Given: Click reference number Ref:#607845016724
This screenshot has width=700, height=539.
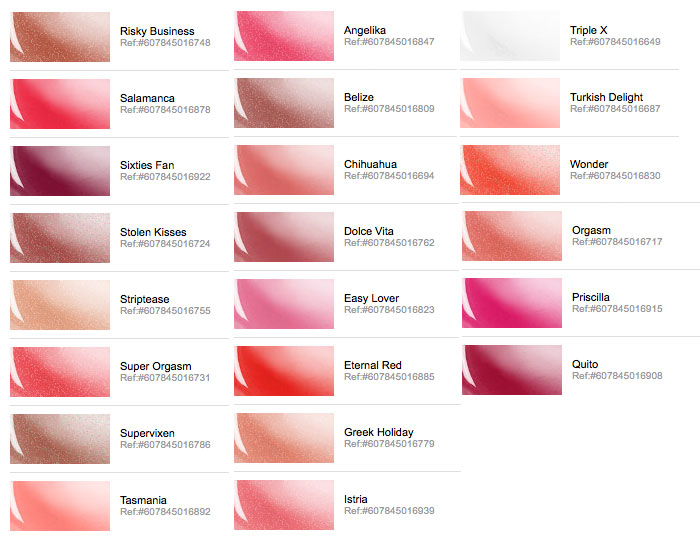Looking at the screenshot, I should point(165,244).
